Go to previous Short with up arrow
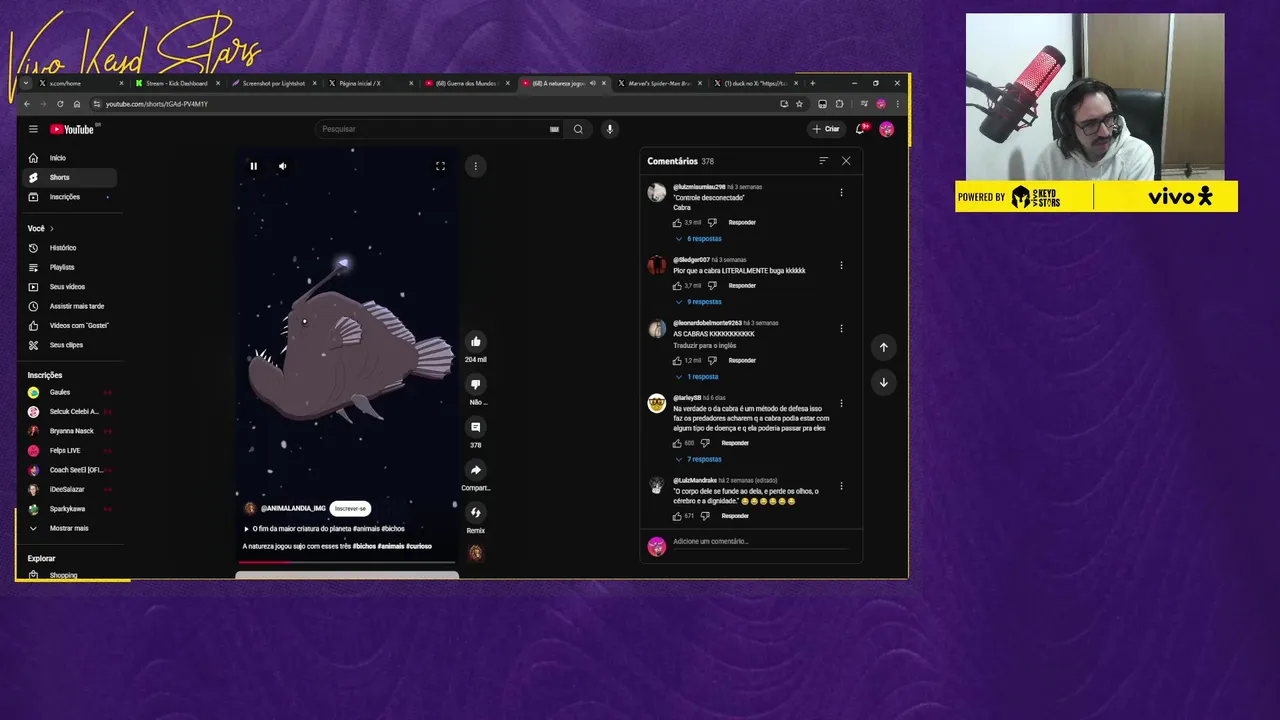1280x720 pixels. tap(883, 347)
